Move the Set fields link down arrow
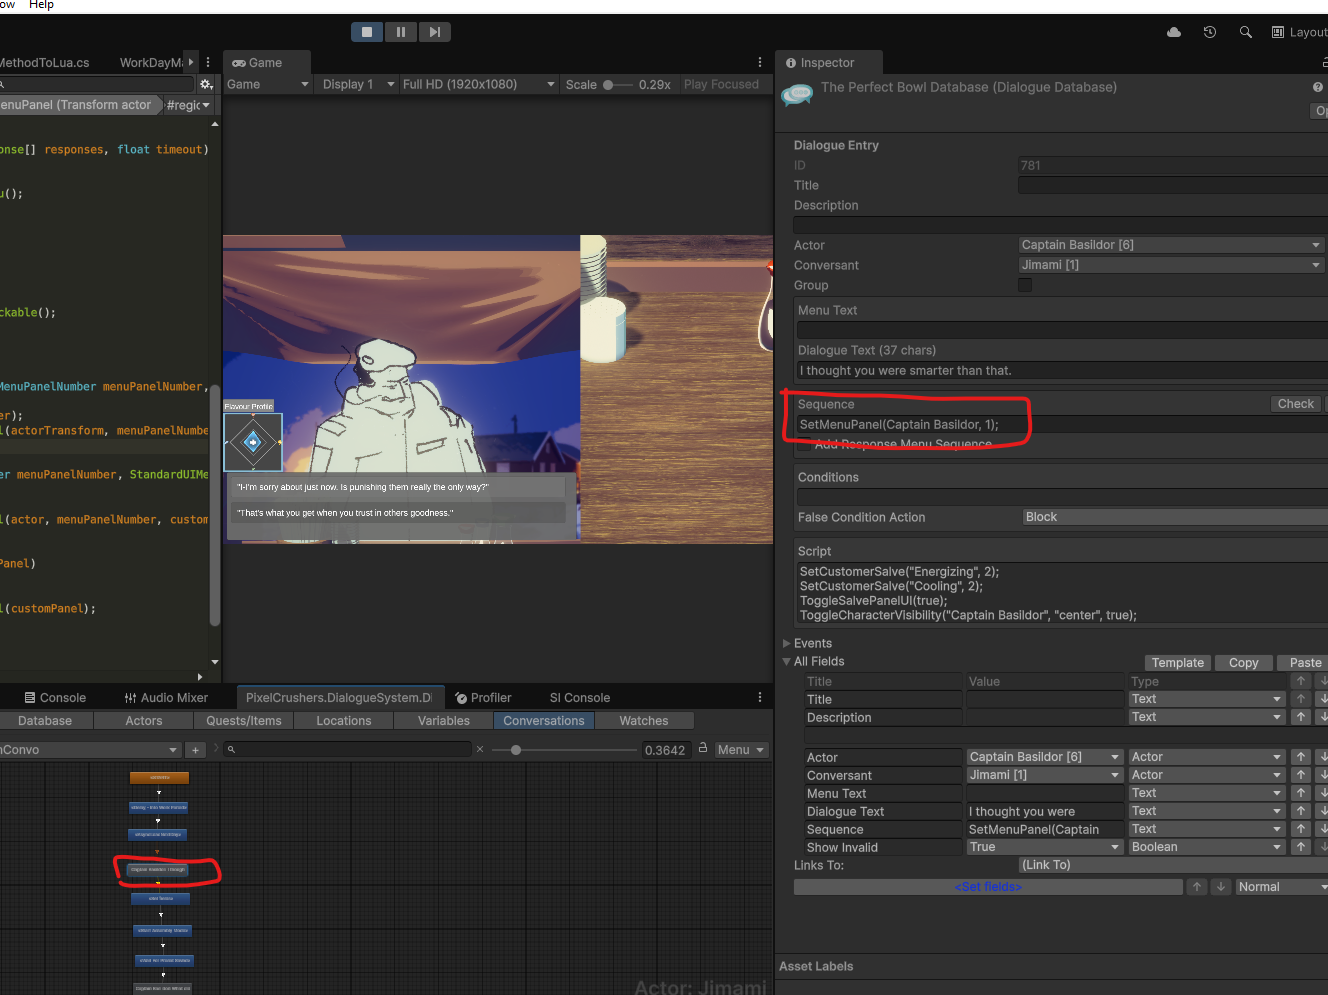Viewport: 1328px width, 995px height. coord(1221,887)
